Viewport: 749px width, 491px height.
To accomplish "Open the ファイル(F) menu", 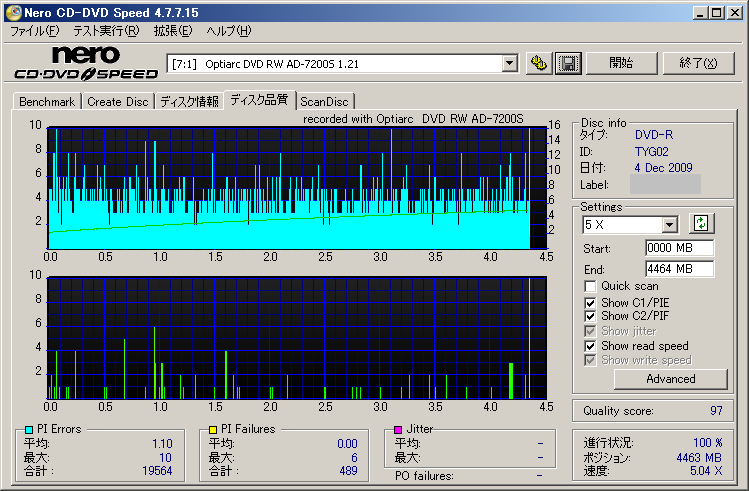I will tap(34, 31).
